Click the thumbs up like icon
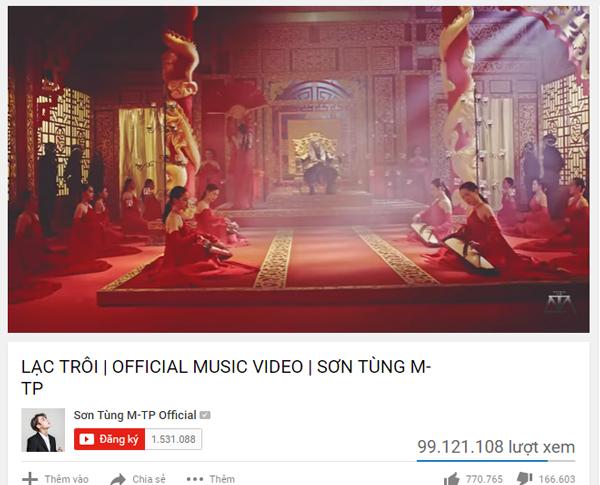This screenshot has width=600, height=485. pos(452,479)
